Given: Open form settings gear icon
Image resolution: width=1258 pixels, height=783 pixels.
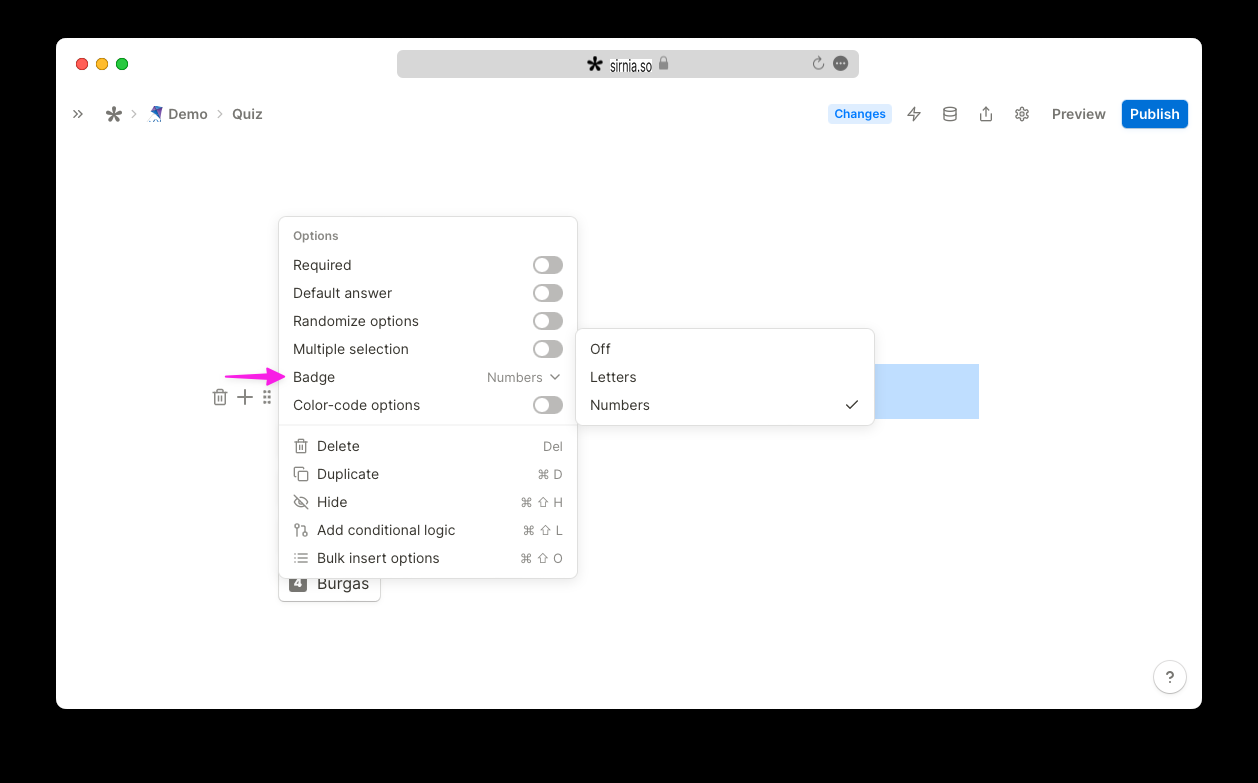Looking at the screenshot, I should 1022,114.
